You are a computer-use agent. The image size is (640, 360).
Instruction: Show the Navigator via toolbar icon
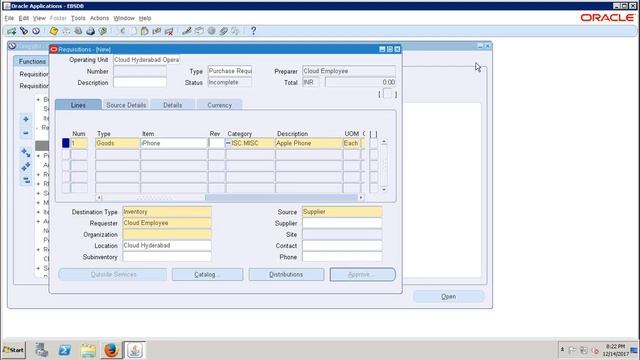(36, 31)
